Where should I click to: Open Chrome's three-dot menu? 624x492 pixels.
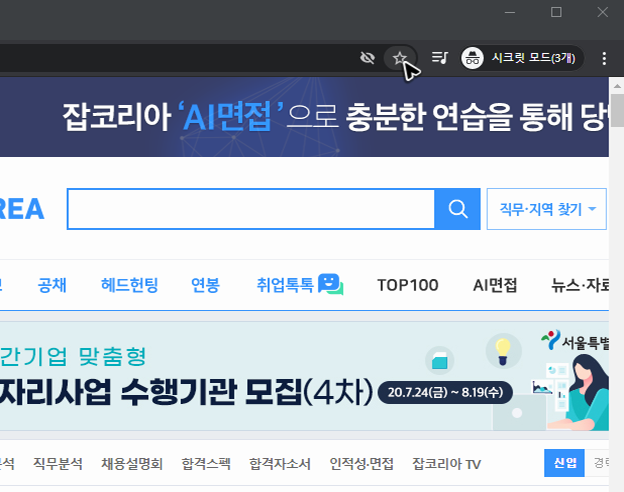pyautogui.click(x=604, y=59)
